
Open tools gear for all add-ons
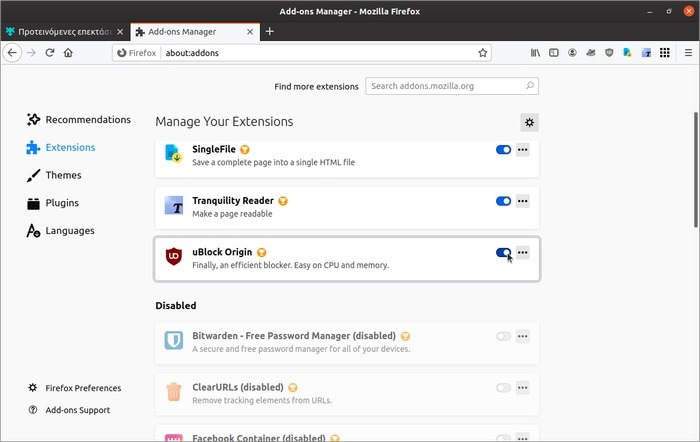[x=529, y=122]
